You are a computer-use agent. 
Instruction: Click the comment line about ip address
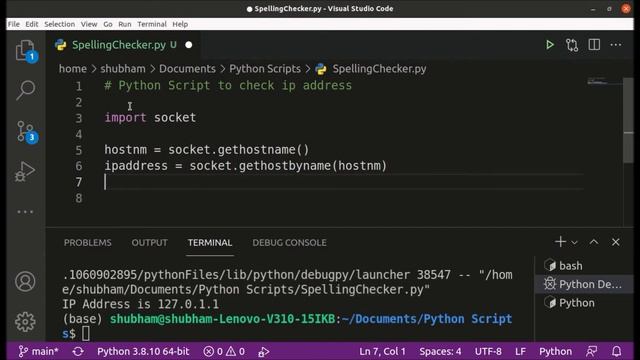(x=228, y=86)
